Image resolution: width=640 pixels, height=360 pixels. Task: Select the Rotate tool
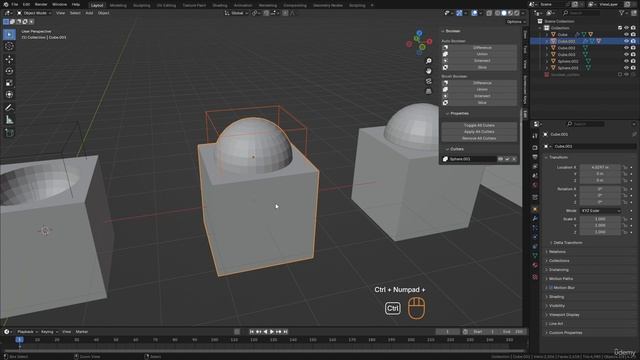[x=9, y=71]
